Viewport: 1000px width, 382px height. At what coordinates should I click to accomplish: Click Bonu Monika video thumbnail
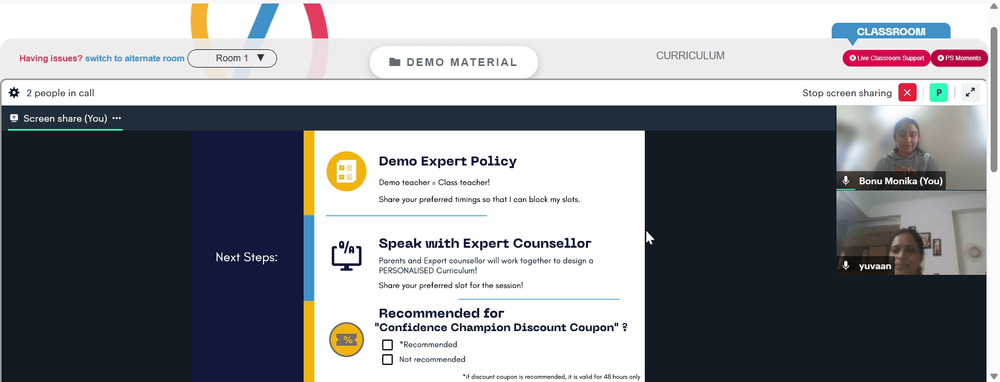point(911,147)
